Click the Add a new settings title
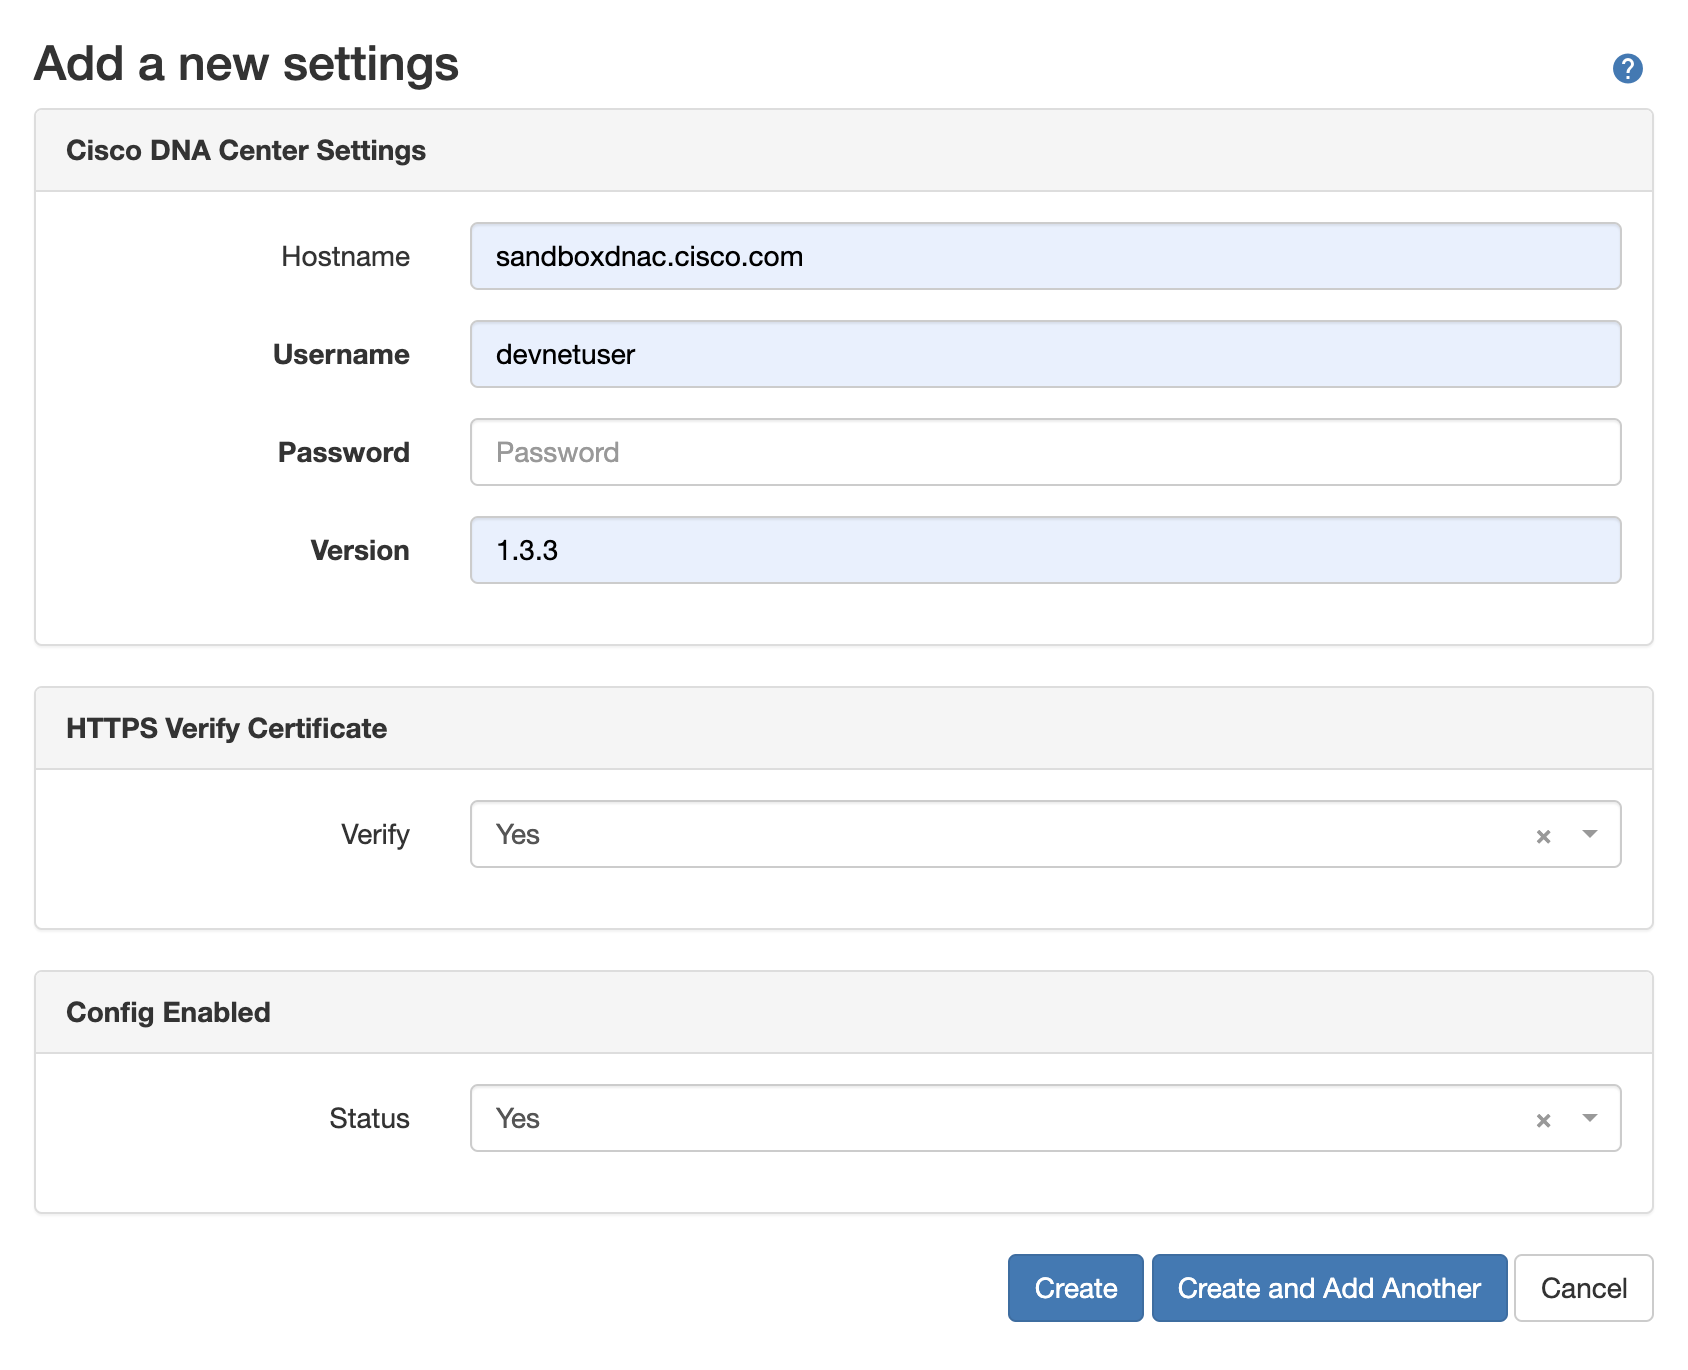Viewport: 1688px width, 1370px height. 246,64
